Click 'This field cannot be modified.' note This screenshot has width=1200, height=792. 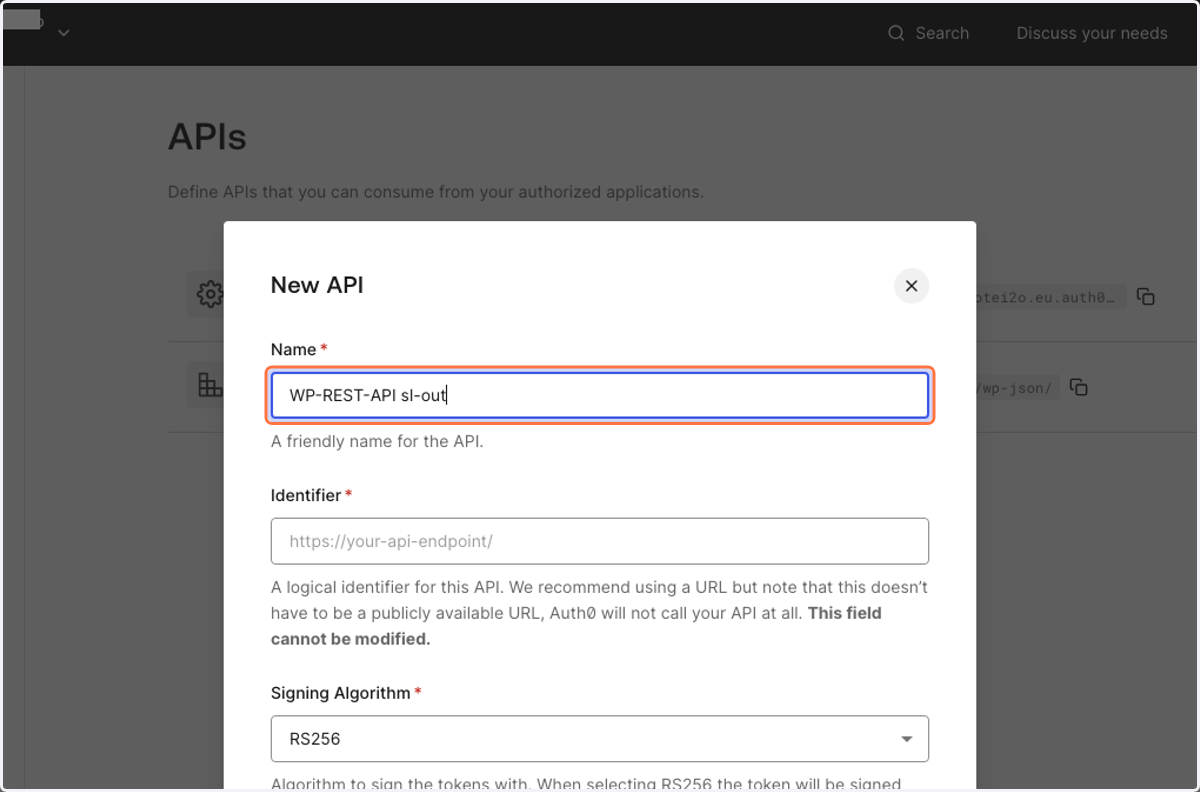click(x=576, y=626)
